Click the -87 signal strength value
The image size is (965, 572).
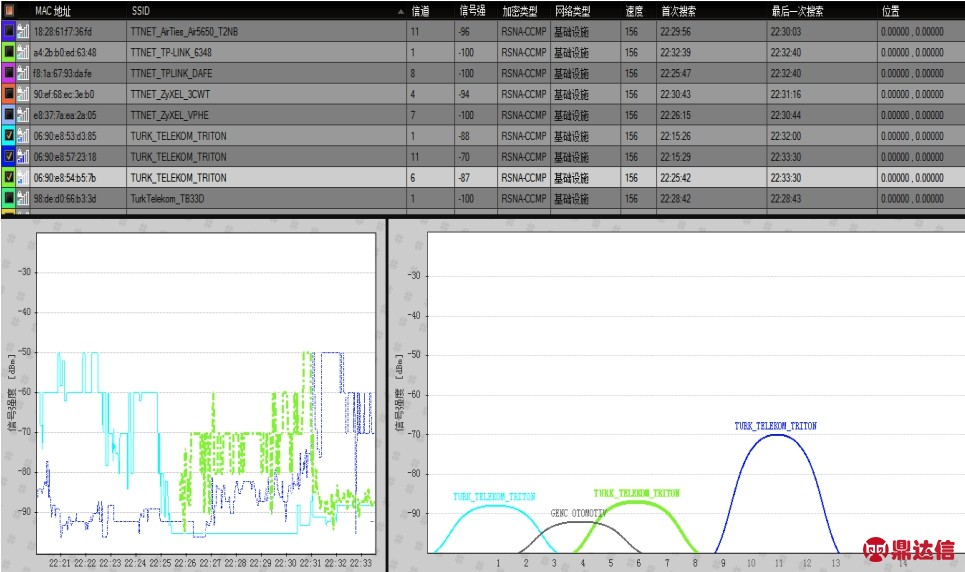[x=464, y=178]
